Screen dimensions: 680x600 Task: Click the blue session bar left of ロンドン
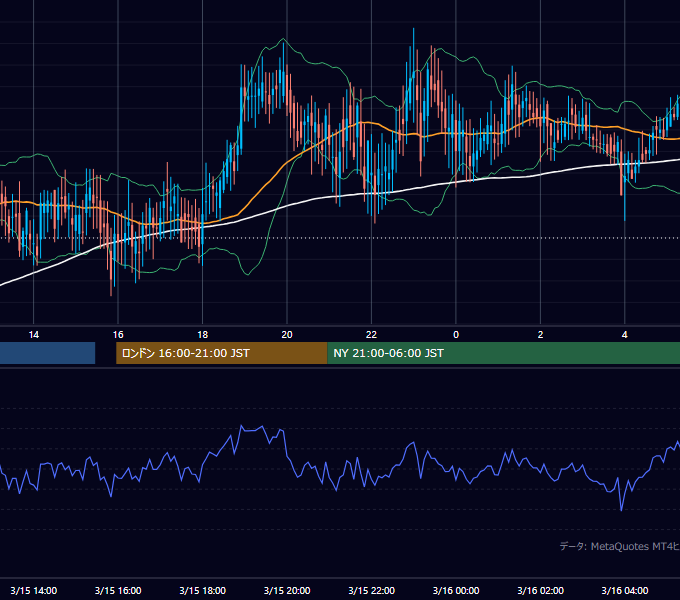click(x=47, y=353)
